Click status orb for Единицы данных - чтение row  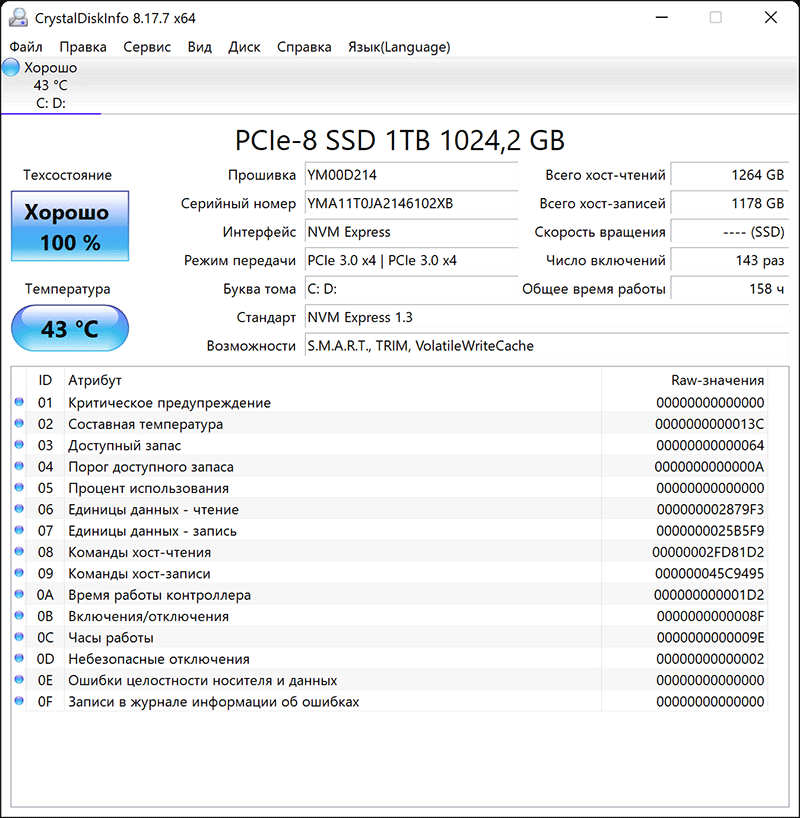click(19, 509)
